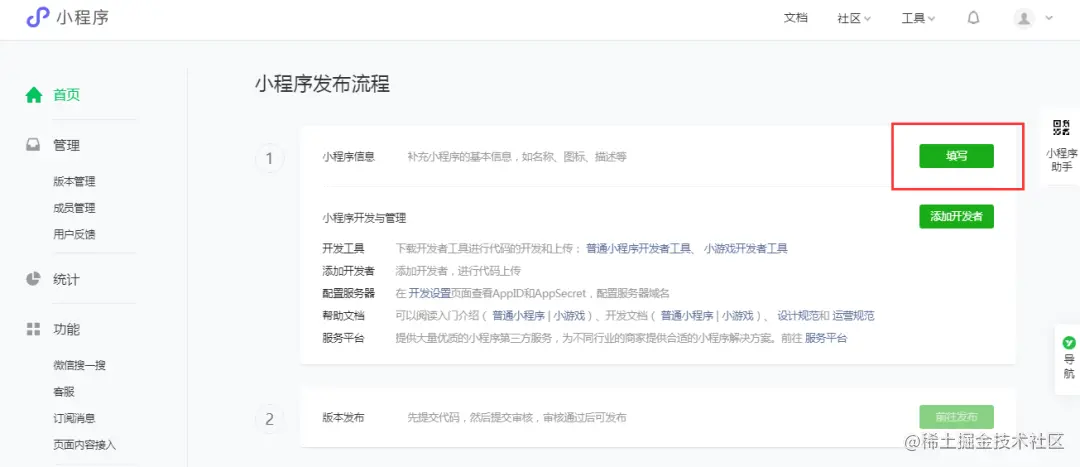Select 统计 in the sidebar
The height and width of the screenshot is (467, 1080).
pos(67,280)
